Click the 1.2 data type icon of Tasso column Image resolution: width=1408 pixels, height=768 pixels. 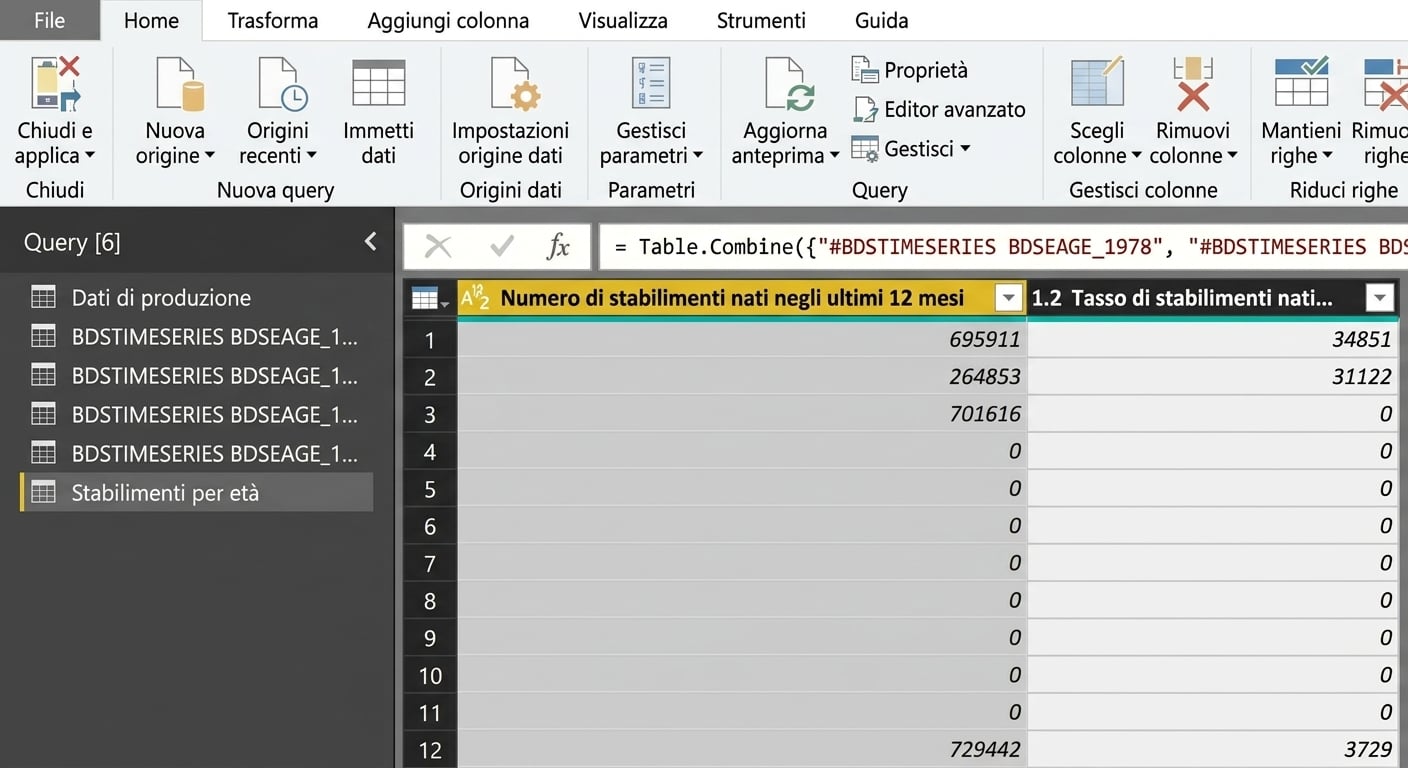[x=1046, y=298]
